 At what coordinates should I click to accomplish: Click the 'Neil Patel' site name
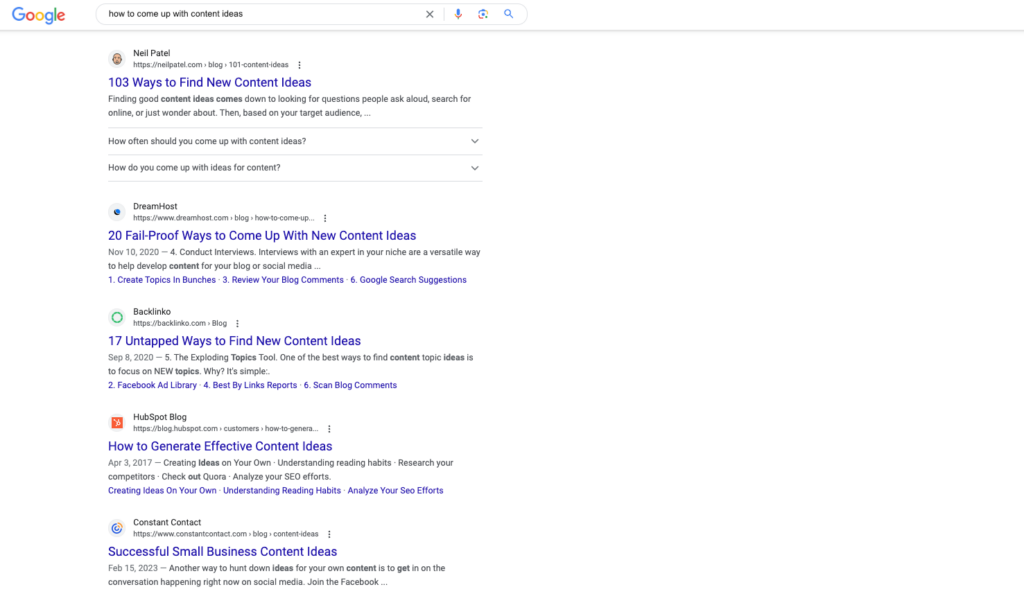(x=152, y=54)
